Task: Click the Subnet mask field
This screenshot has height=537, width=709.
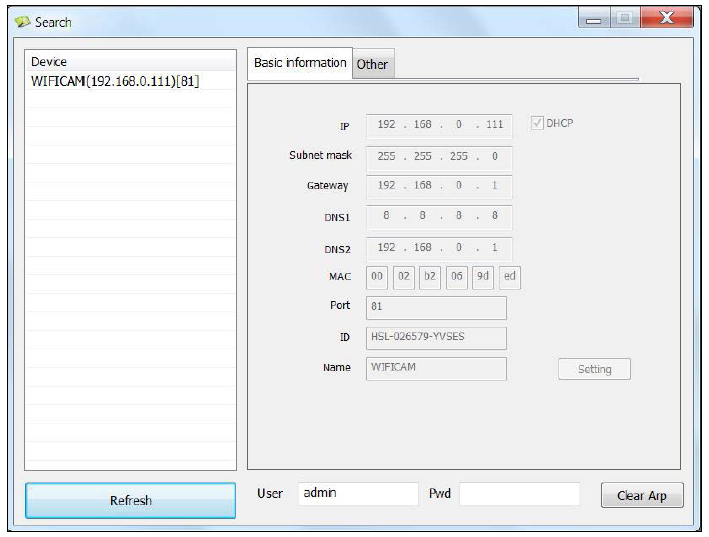Action: click(439, 157)
